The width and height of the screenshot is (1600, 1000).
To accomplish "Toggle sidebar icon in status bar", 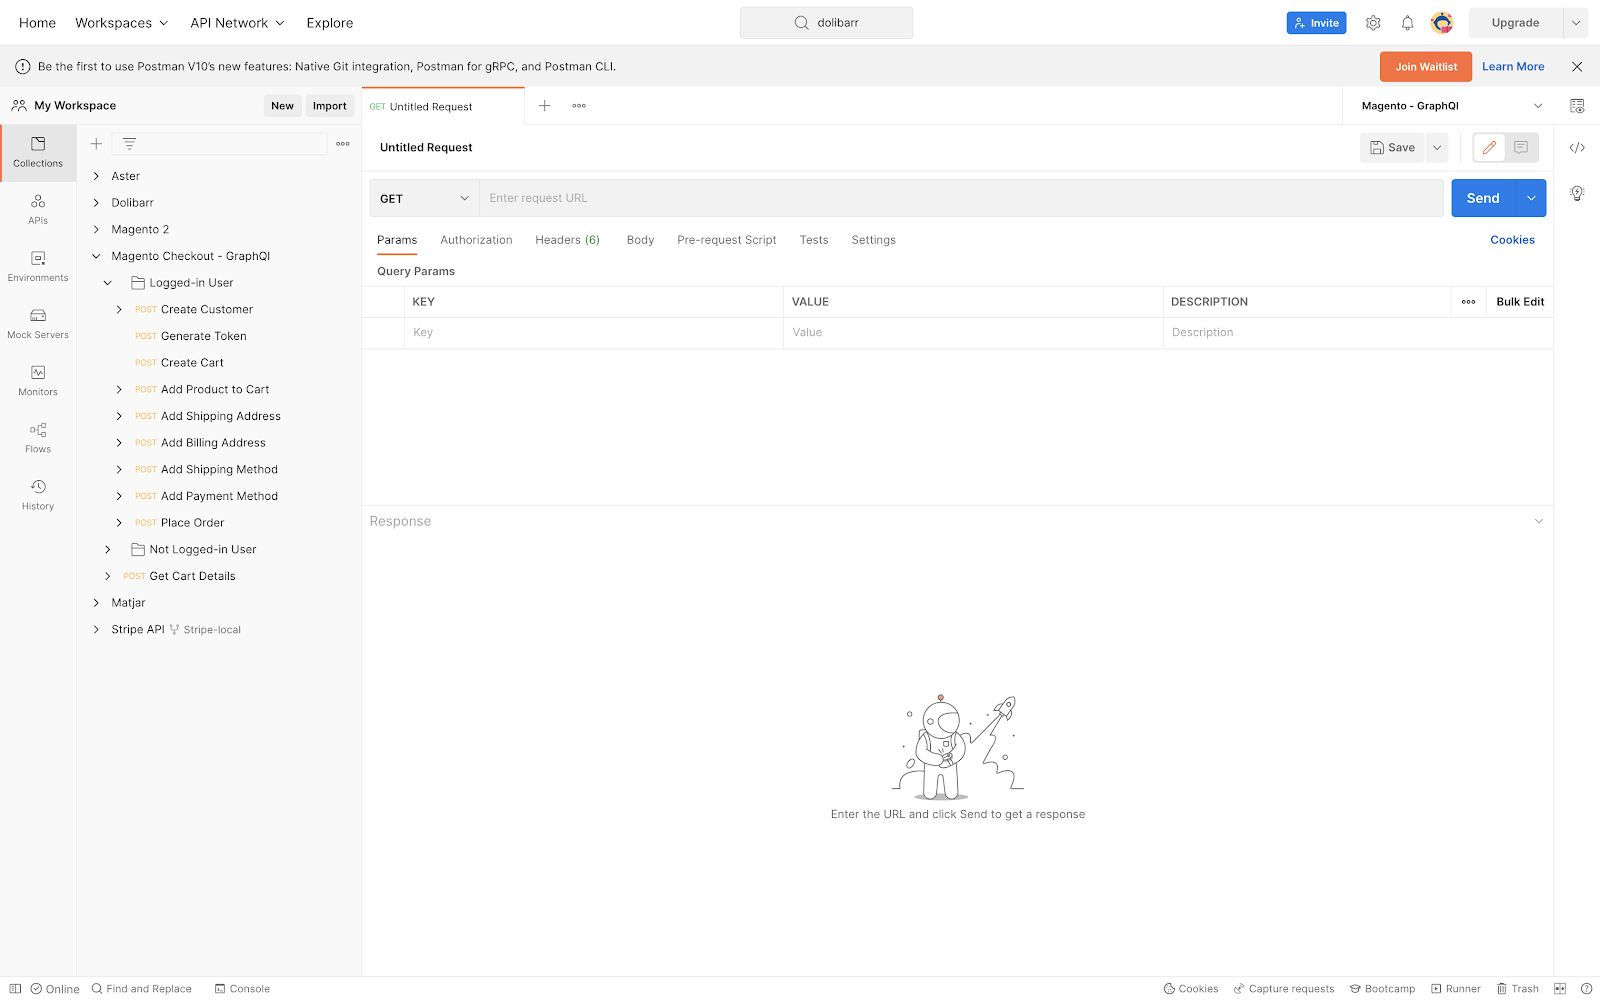I will (x=15, y=989).
